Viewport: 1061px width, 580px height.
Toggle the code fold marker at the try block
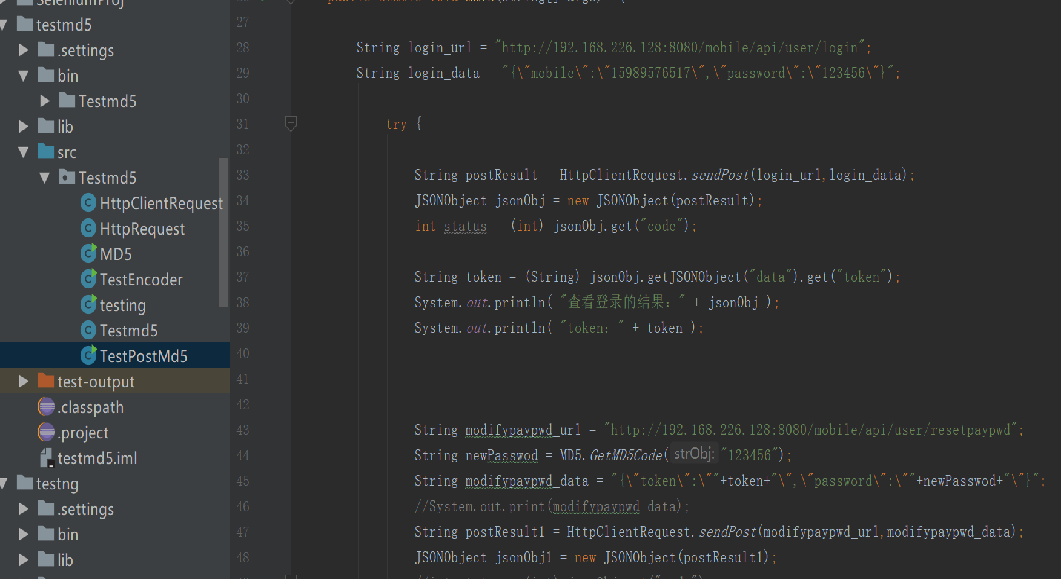291,124
